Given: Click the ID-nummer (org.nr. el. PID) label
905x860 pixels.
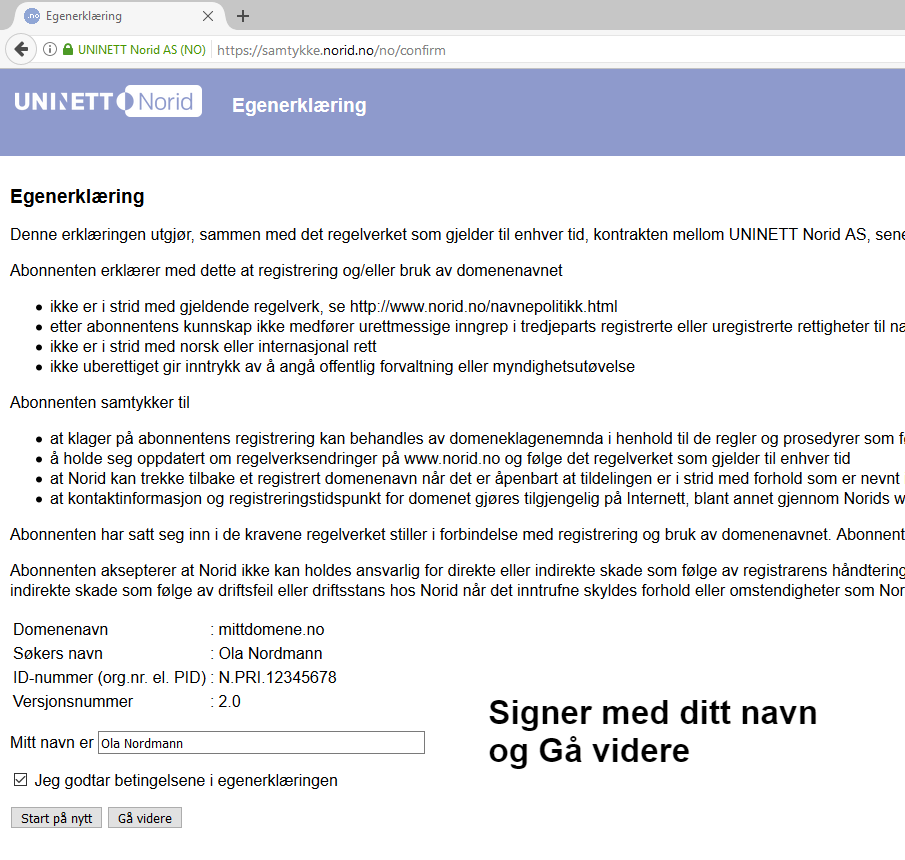Looking at the screenshot, I should (110, 677).
